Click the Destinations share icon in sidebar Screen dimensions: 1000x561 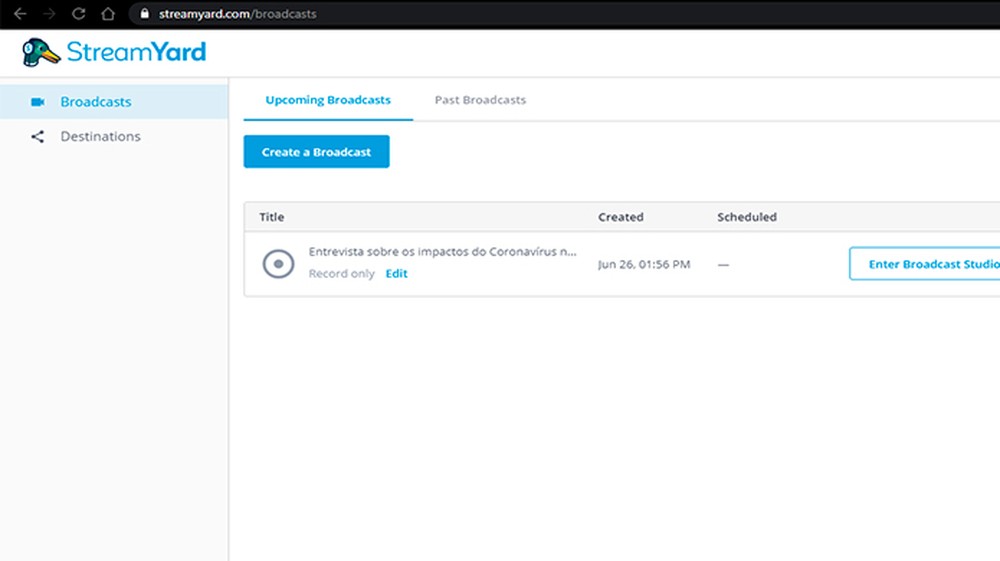(x=38, y=137)
